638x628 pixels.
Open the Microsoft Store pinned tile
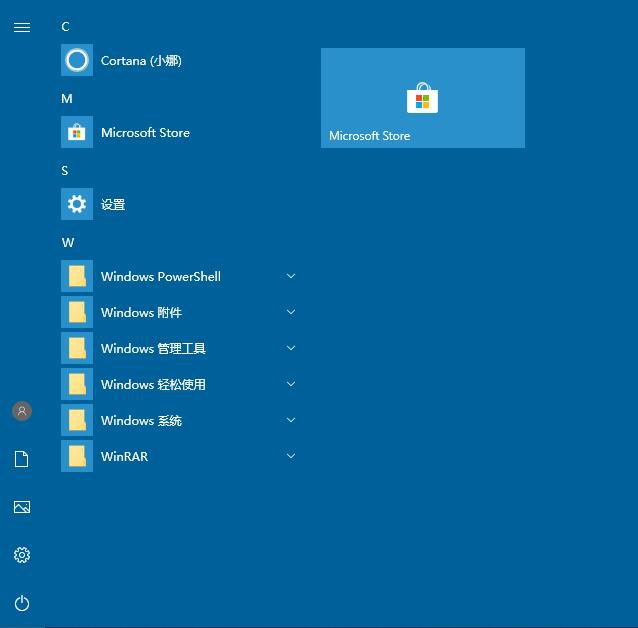coord(423,98)
